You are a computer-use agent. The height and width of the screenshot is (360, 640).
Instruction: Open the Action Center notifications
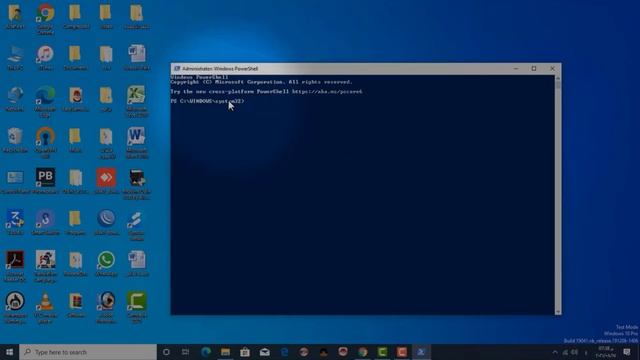coord(627,352)
